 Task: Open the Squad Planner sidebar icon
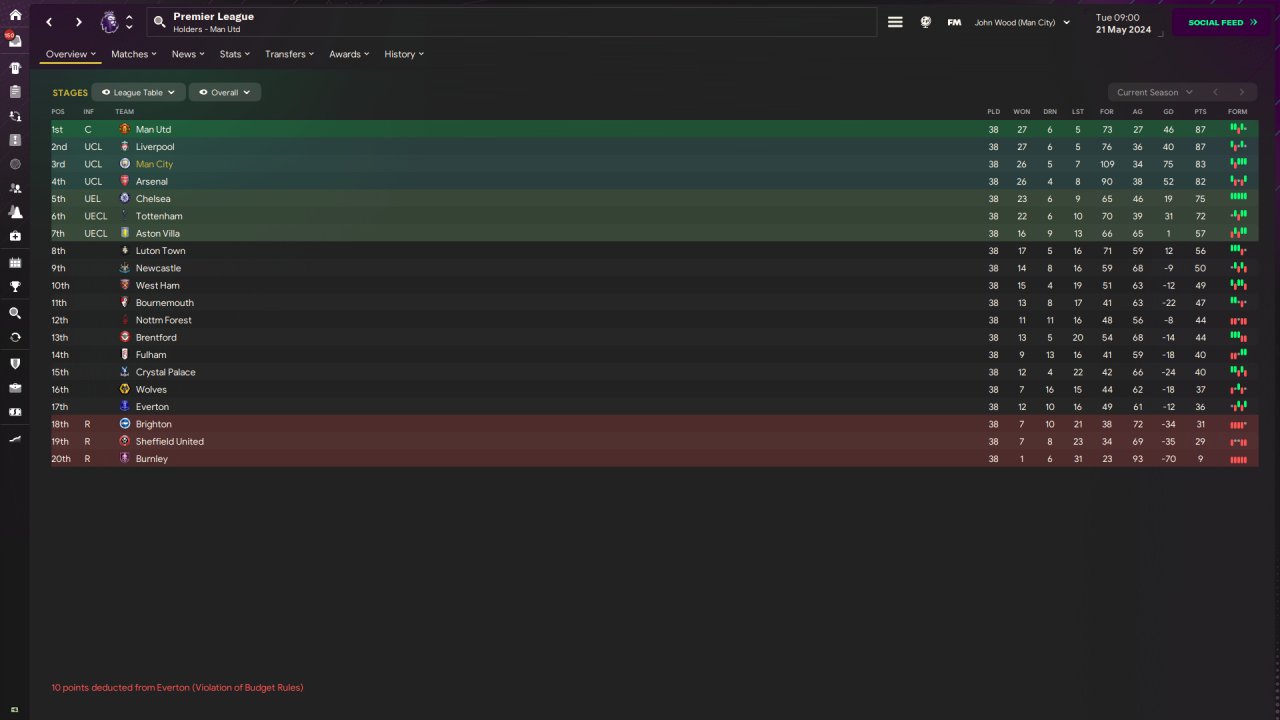[x=15, y=92]
